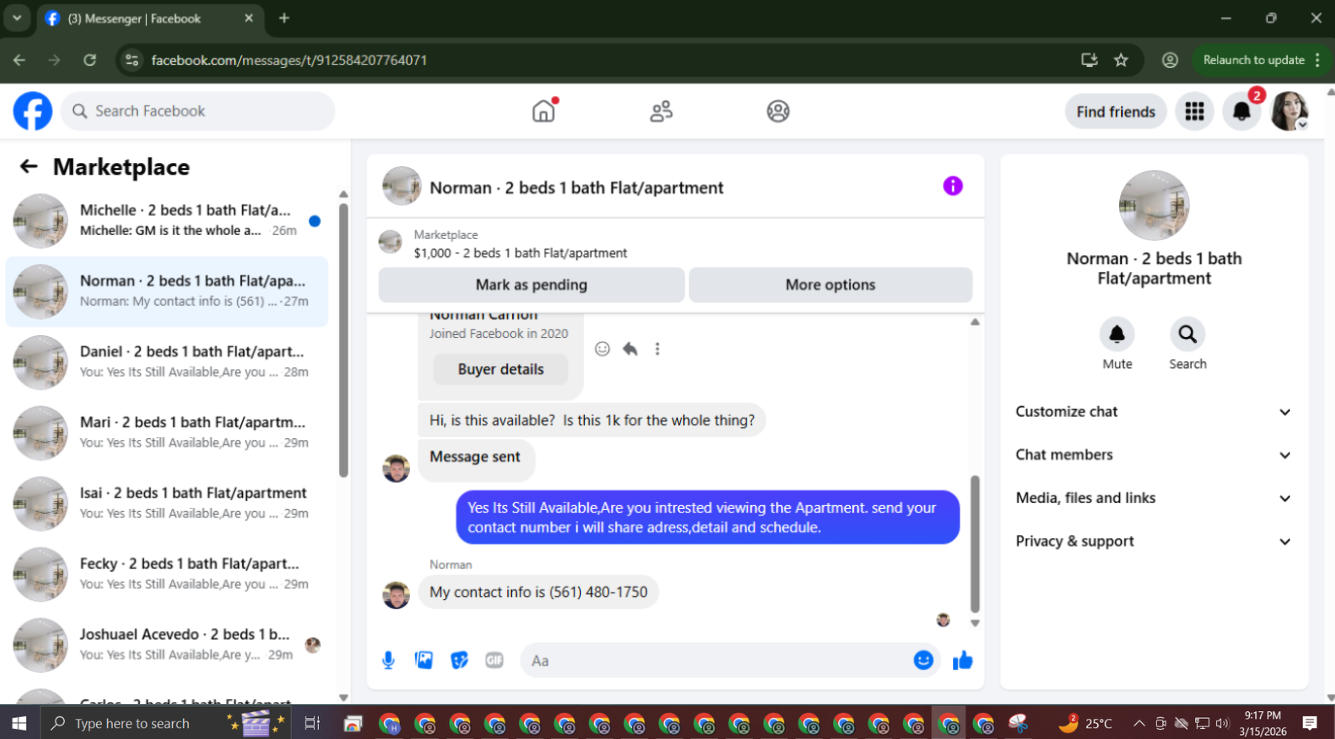Choose a sticker icon
The image size is (1335, 739).
pos(459,660)
